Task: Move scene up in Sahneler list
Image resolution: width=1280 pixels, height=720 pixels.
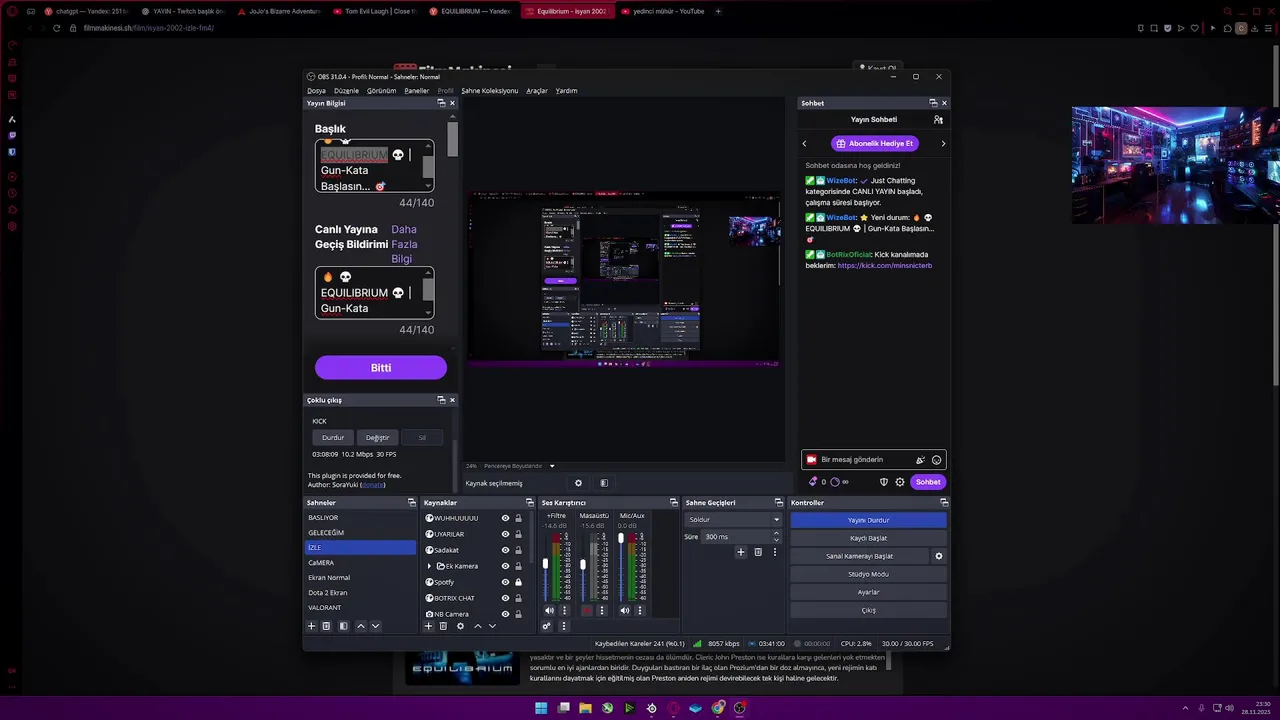Action: (x=361, y=626)
